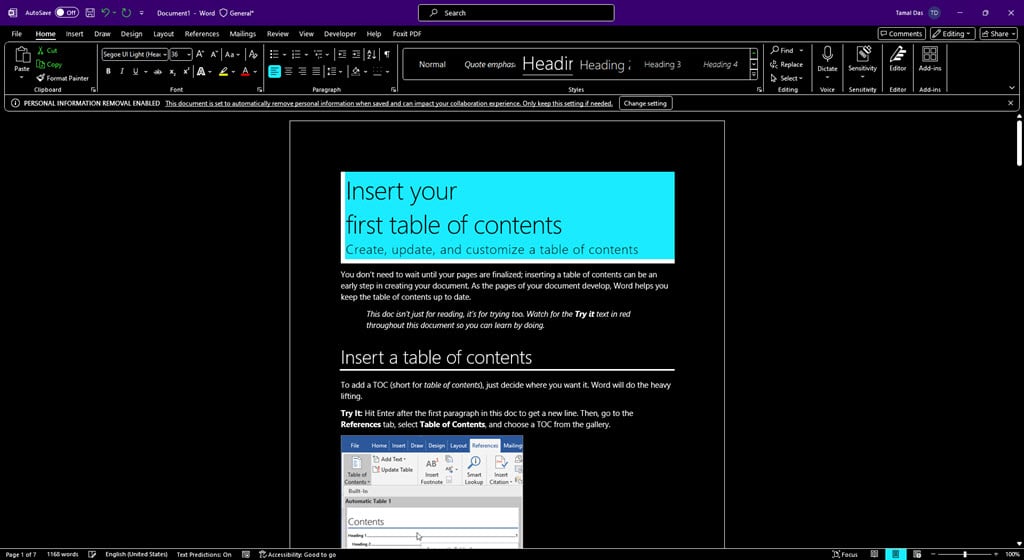This screenshot has width=1024, height=560.
Task: Toggle Focus mode in status bar
Action: [x=845, y=554]
